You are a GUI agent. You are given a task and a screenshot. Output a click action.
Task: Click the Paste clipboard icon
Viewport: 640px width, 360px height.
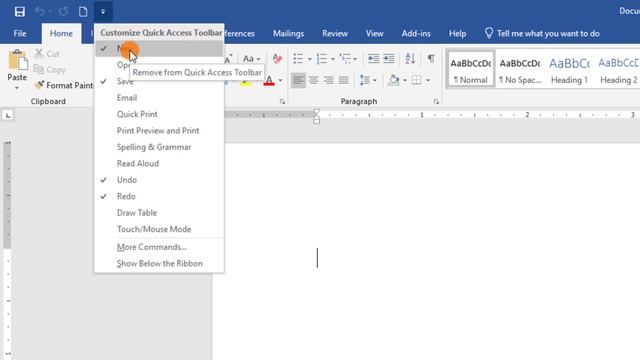[x=18, y=60]
